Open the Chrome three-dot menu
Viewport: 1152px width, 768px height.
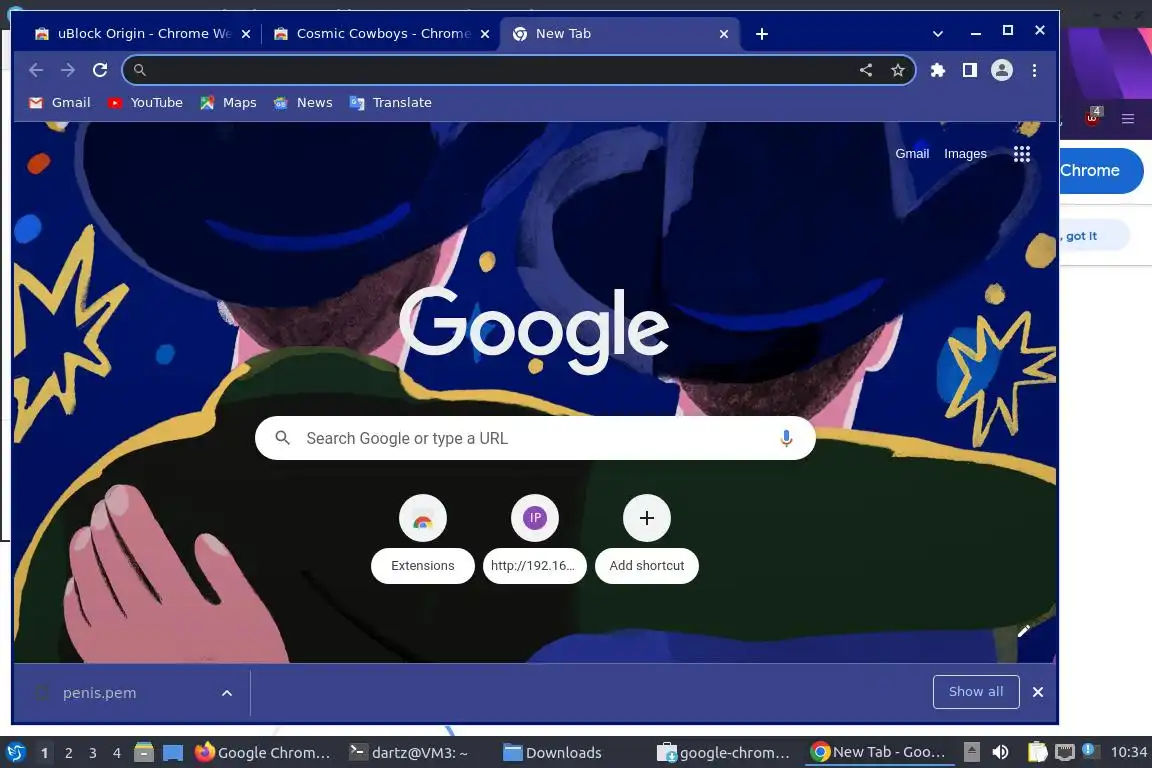click(1034, 70)
